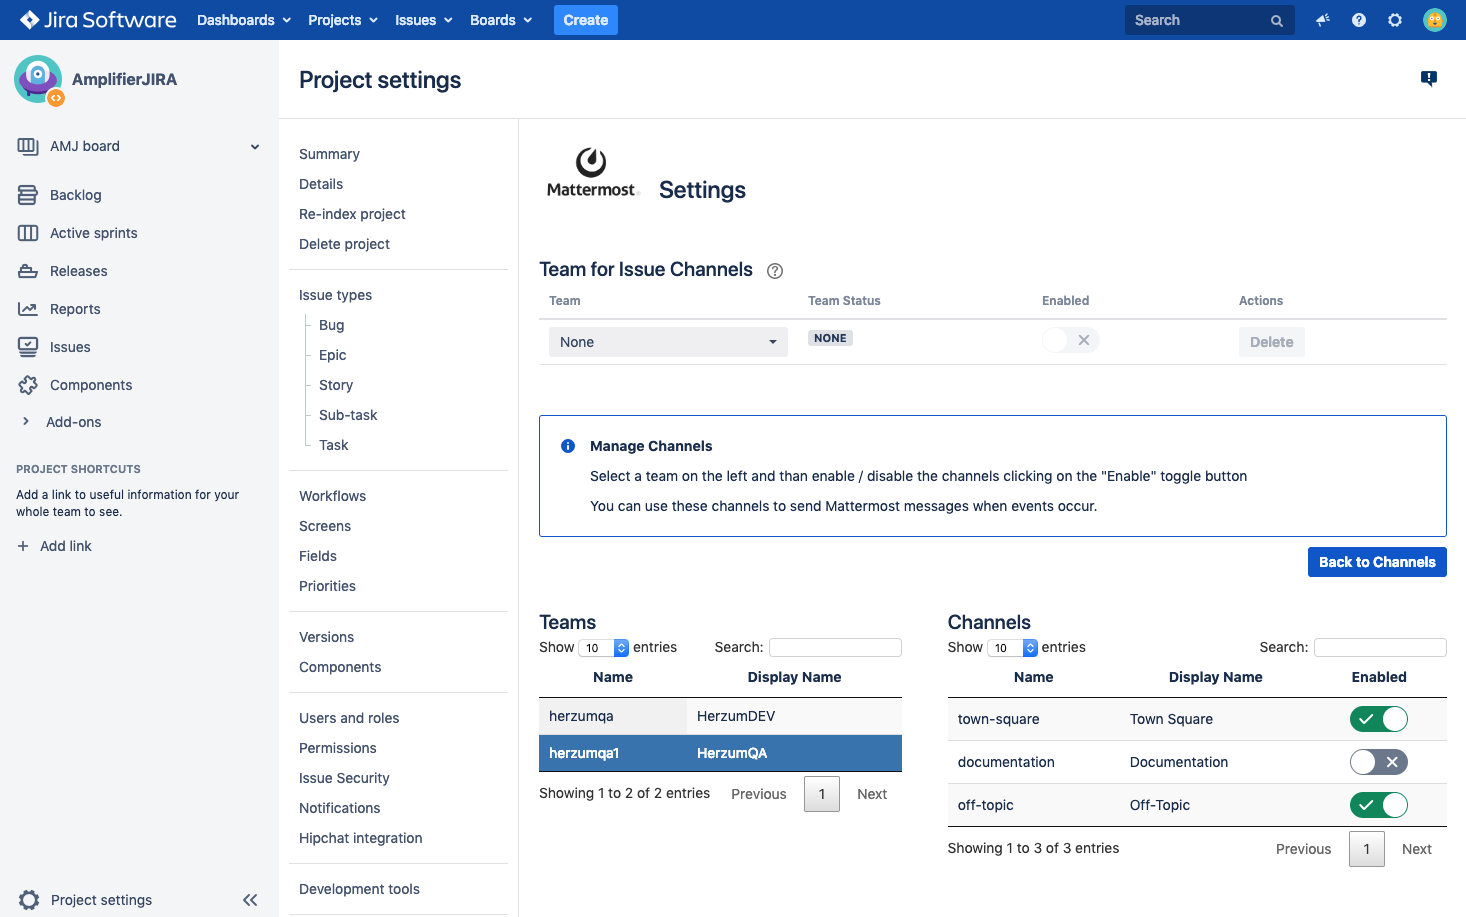Open Components in the left sidebar

[x=91, y=385]
